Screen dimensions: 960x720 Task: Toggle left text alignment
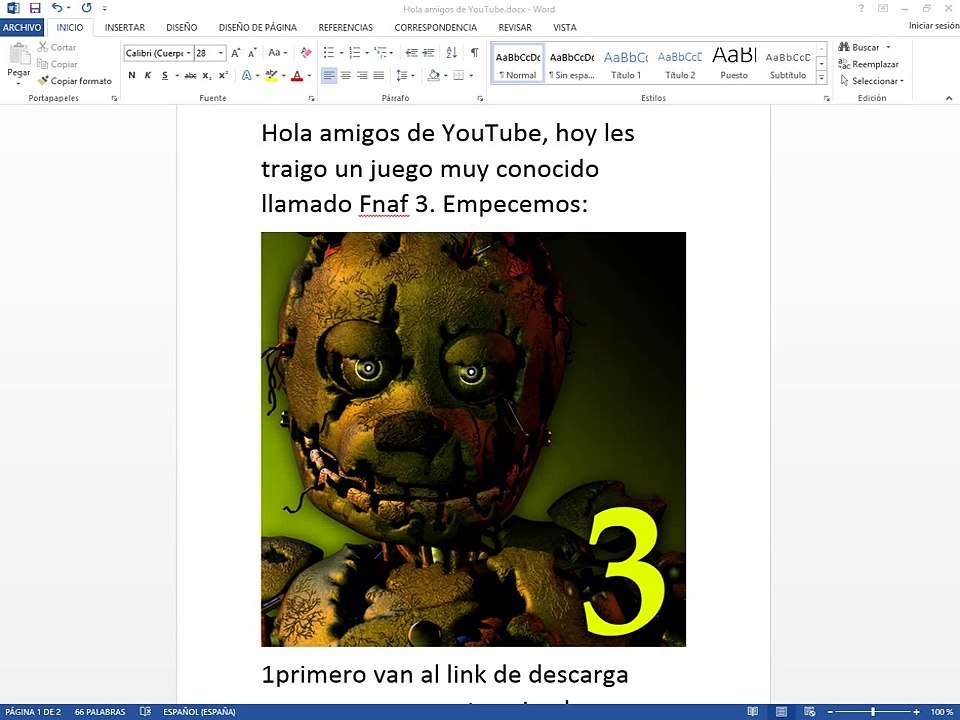tap(329, 75)
